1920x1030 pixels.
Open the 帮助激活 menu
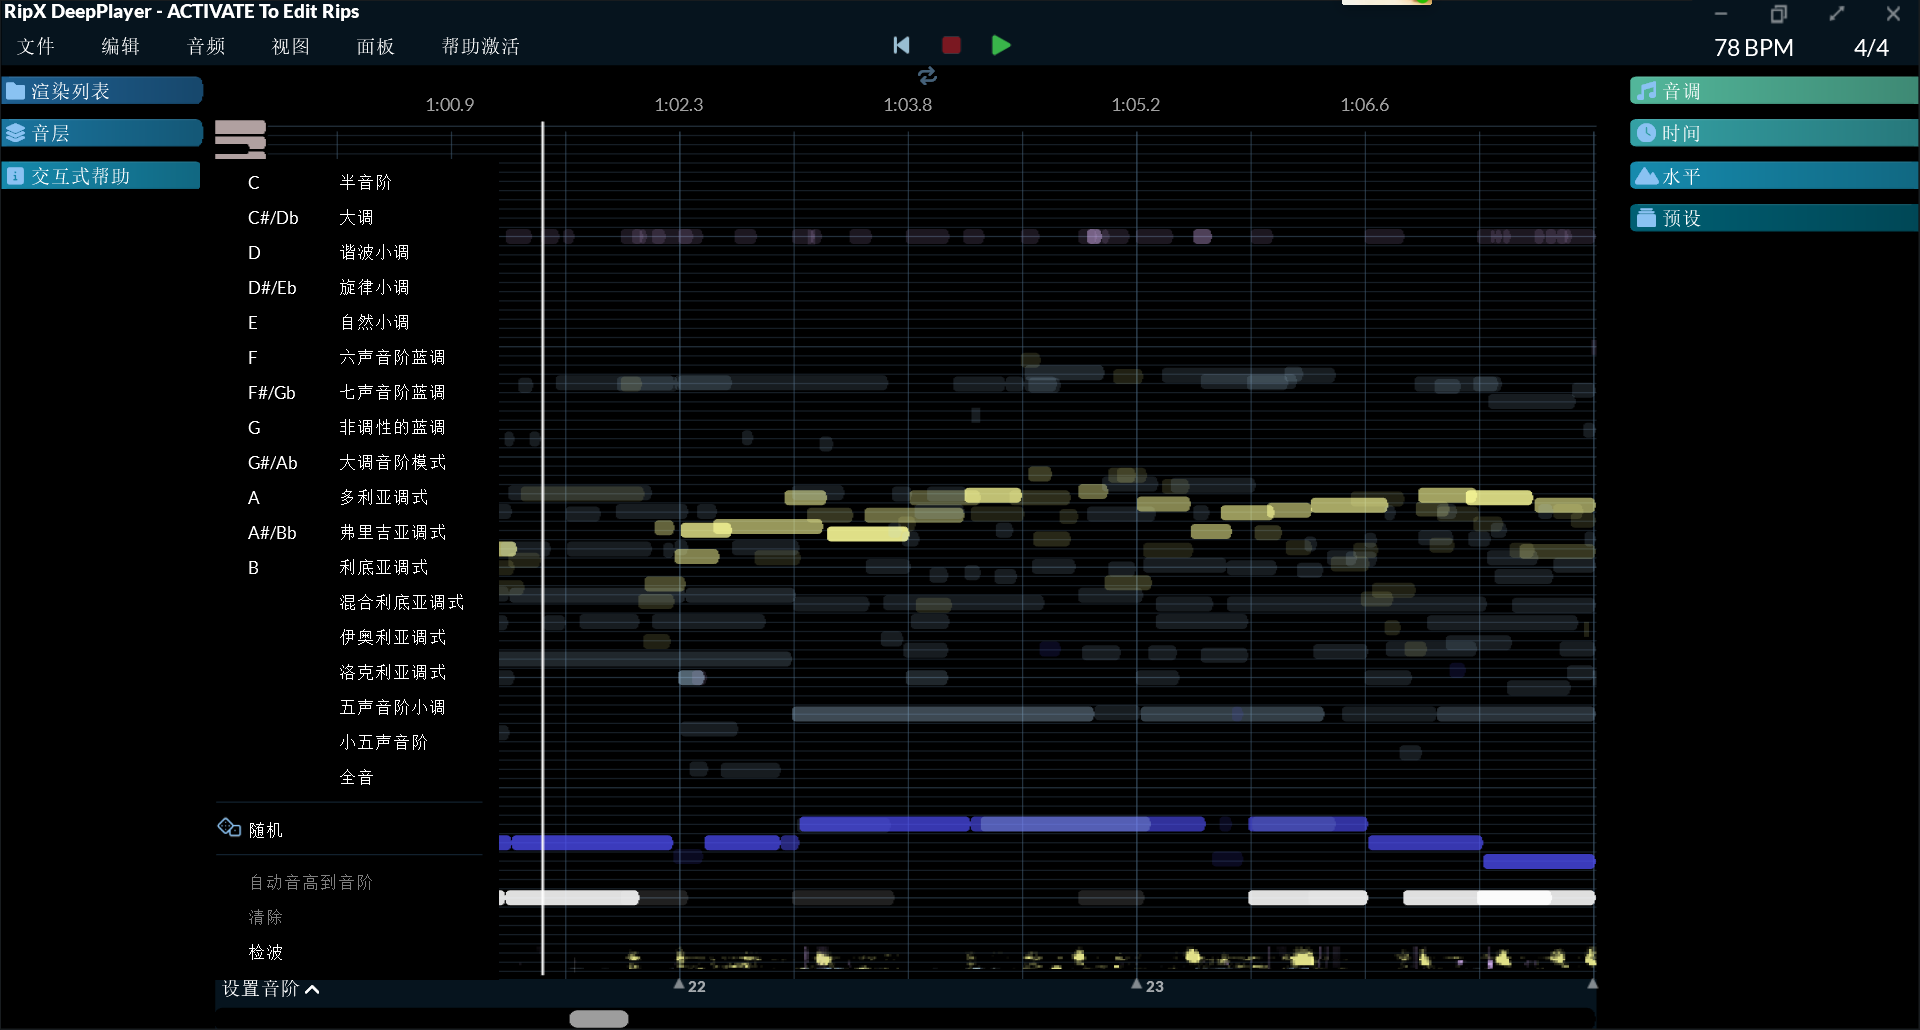pyautogui.click(x=480, y=47)
